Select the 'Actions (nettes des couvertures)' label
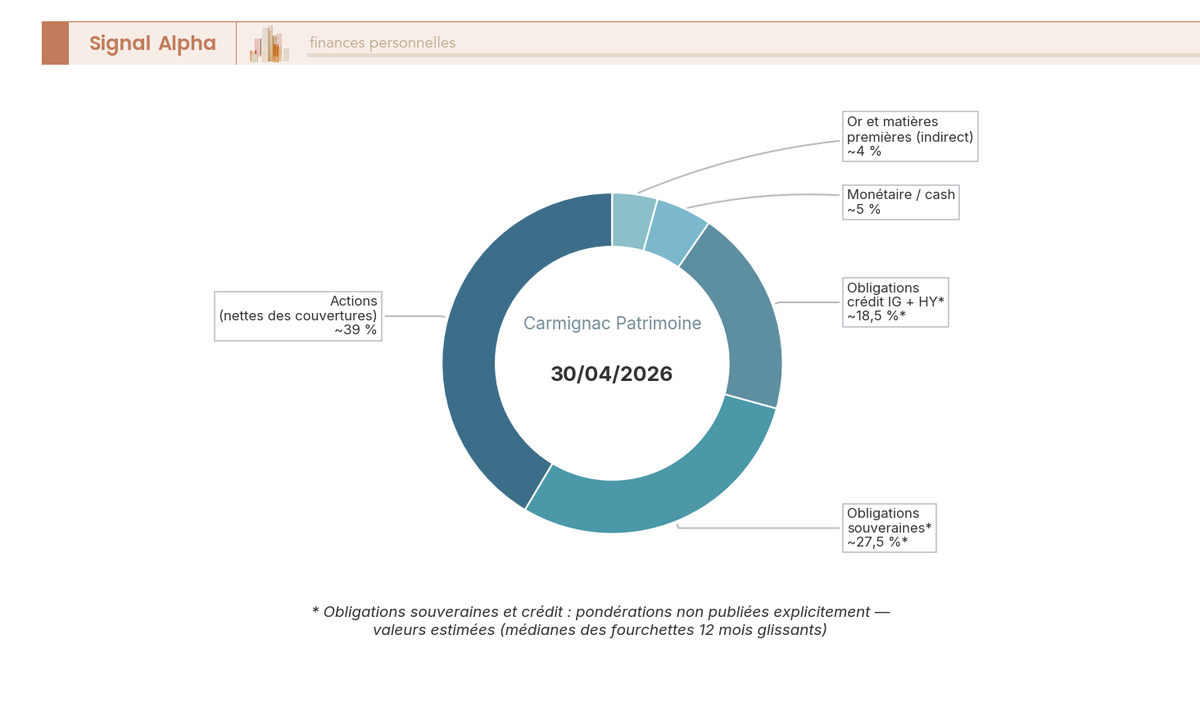 [x=298, y=315]
